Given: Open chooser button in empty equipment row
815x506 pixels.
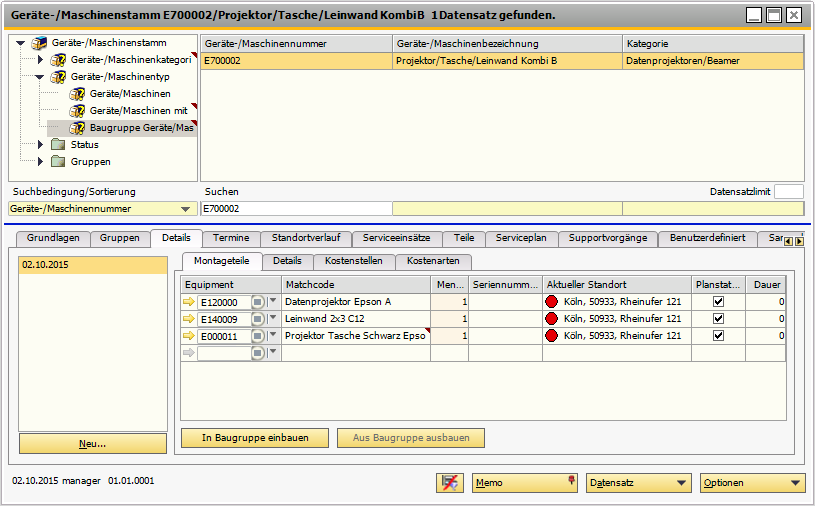Looking at the screenshot, I should (x=257, y=353).
